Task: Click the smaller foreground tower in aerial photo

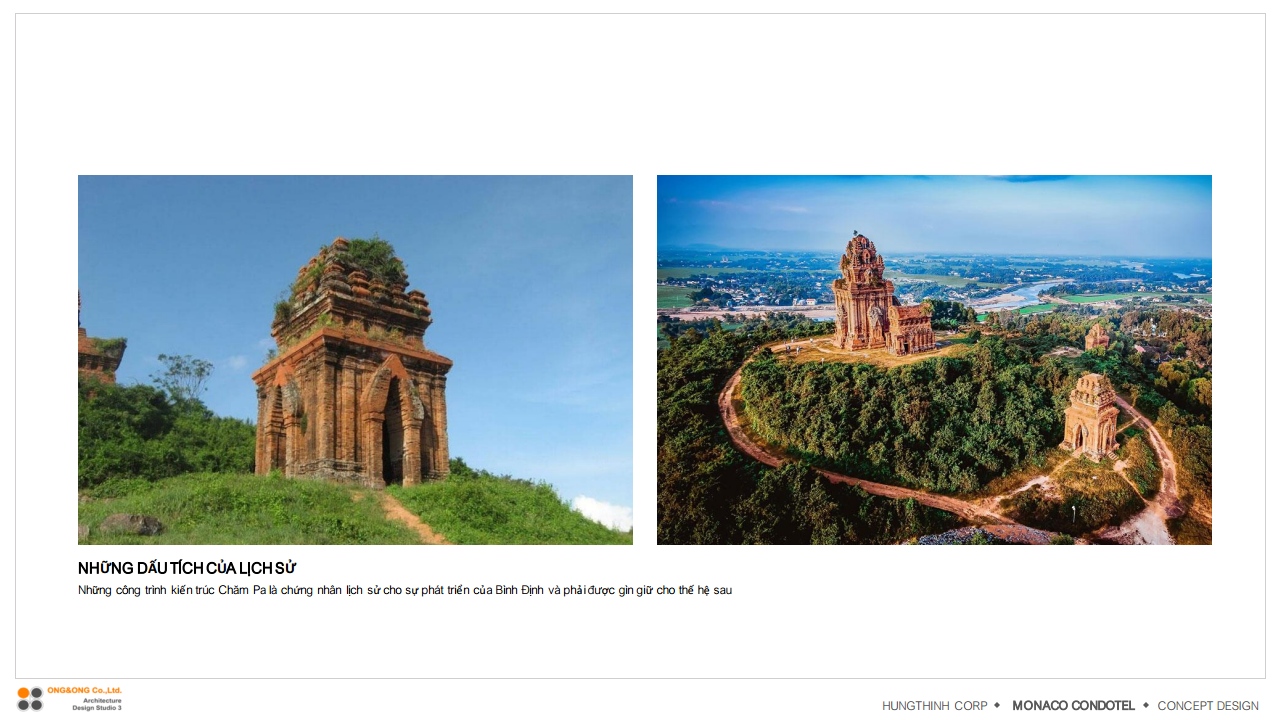Action: point(1091,416)
